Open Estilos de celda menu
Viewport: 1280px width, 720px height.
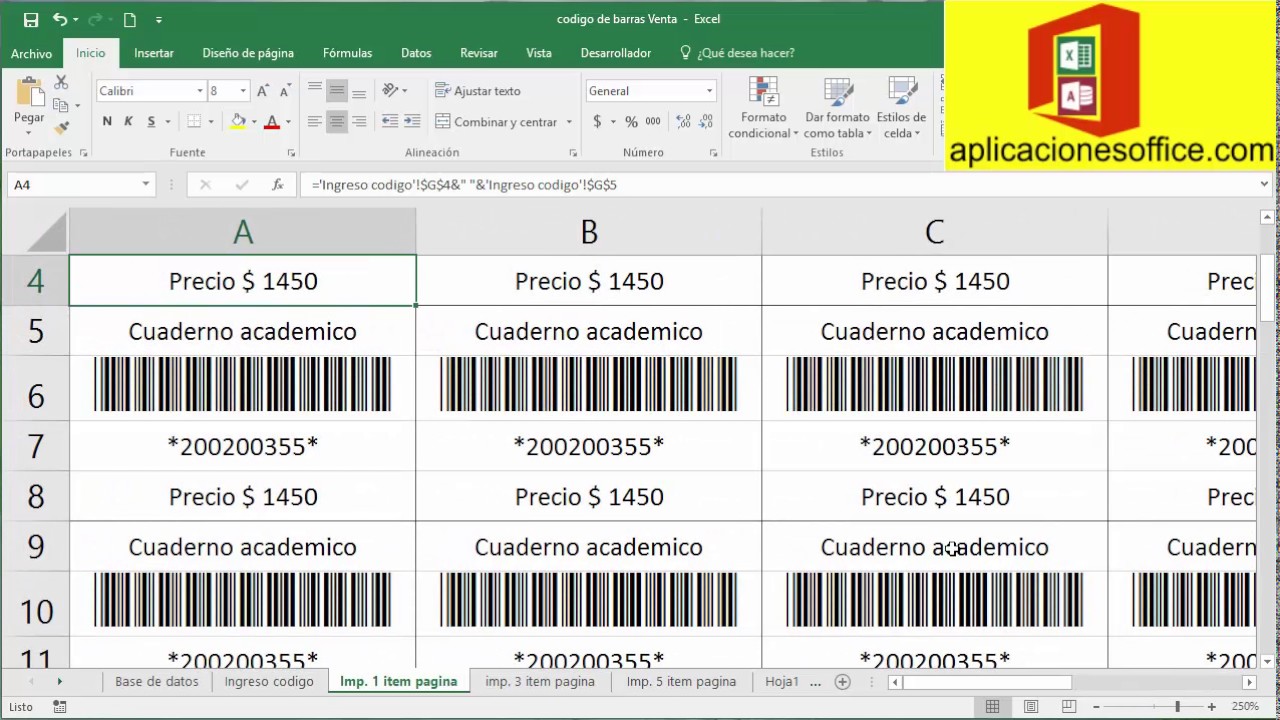tap(901, 108)
